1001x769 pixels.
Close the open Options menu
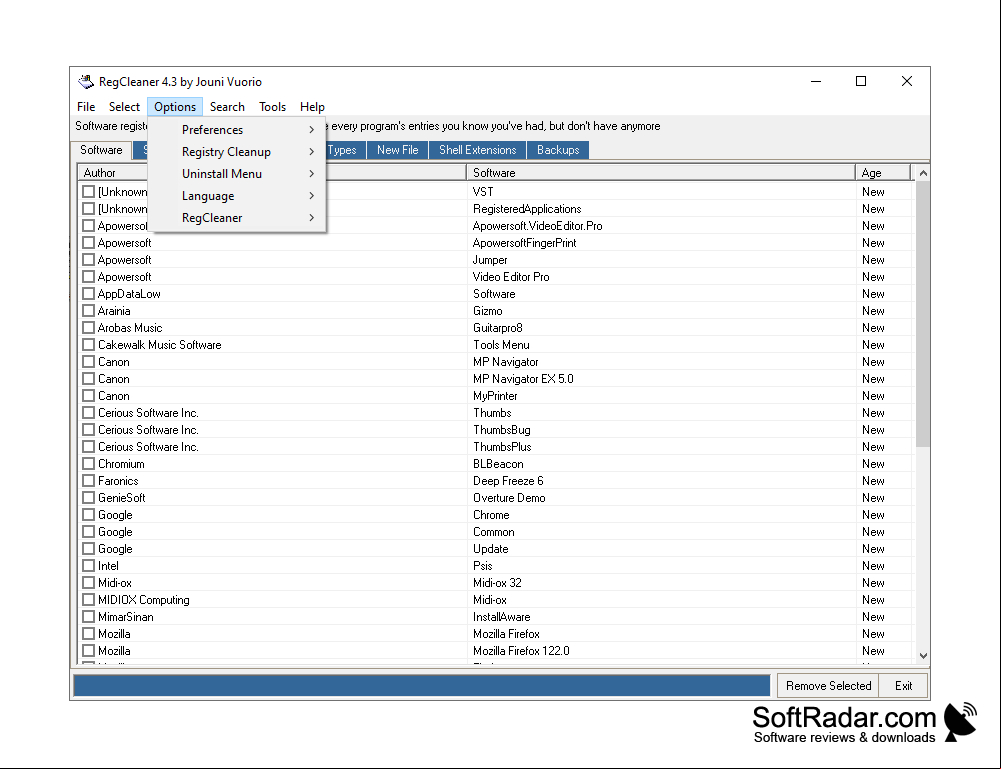point(175,107)
